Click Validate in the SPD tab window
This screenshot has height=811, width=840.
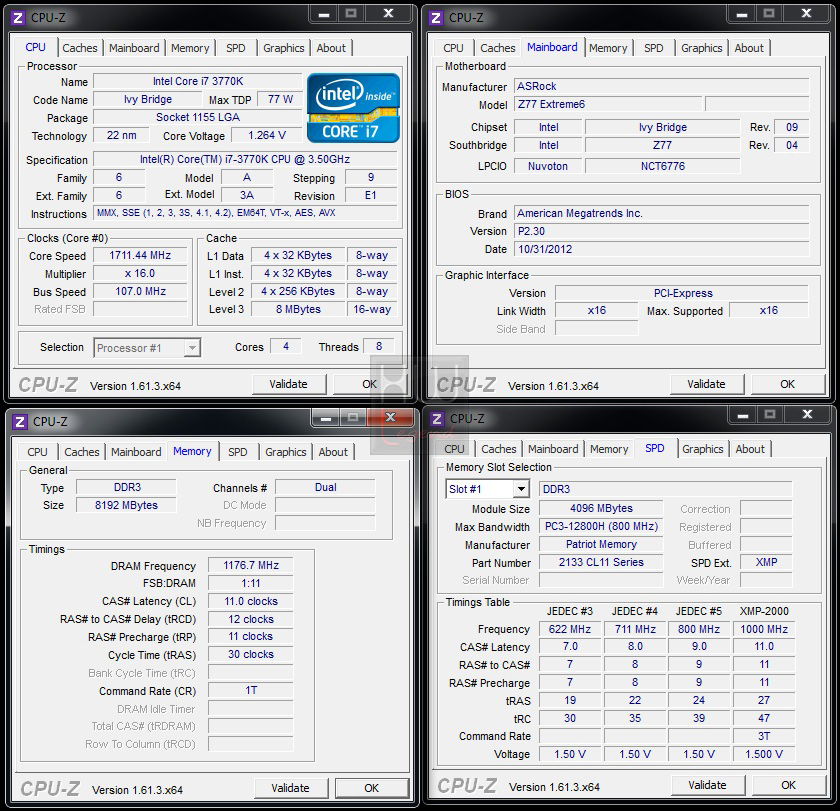(708, 785)
